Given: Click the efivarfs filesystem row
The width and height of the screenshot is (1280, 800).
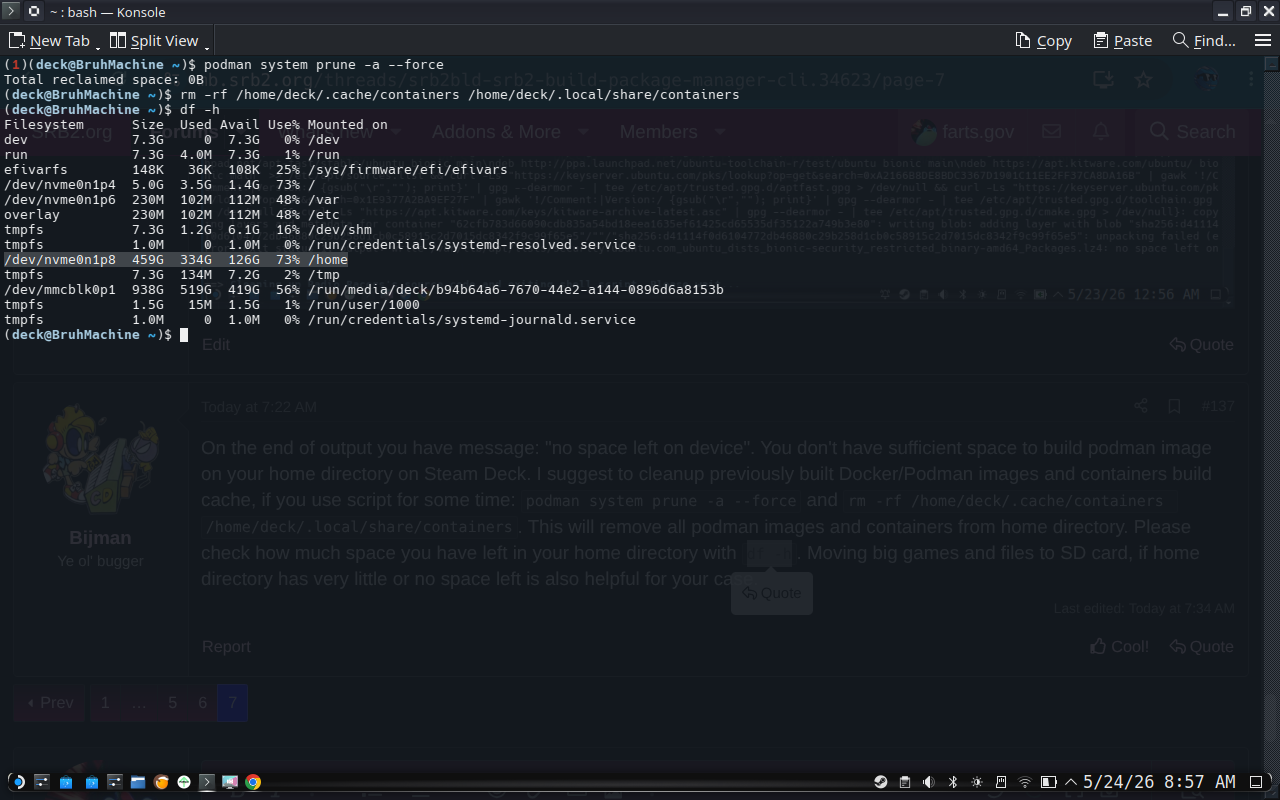Looking at the screenshot, I should coord(256,170).
